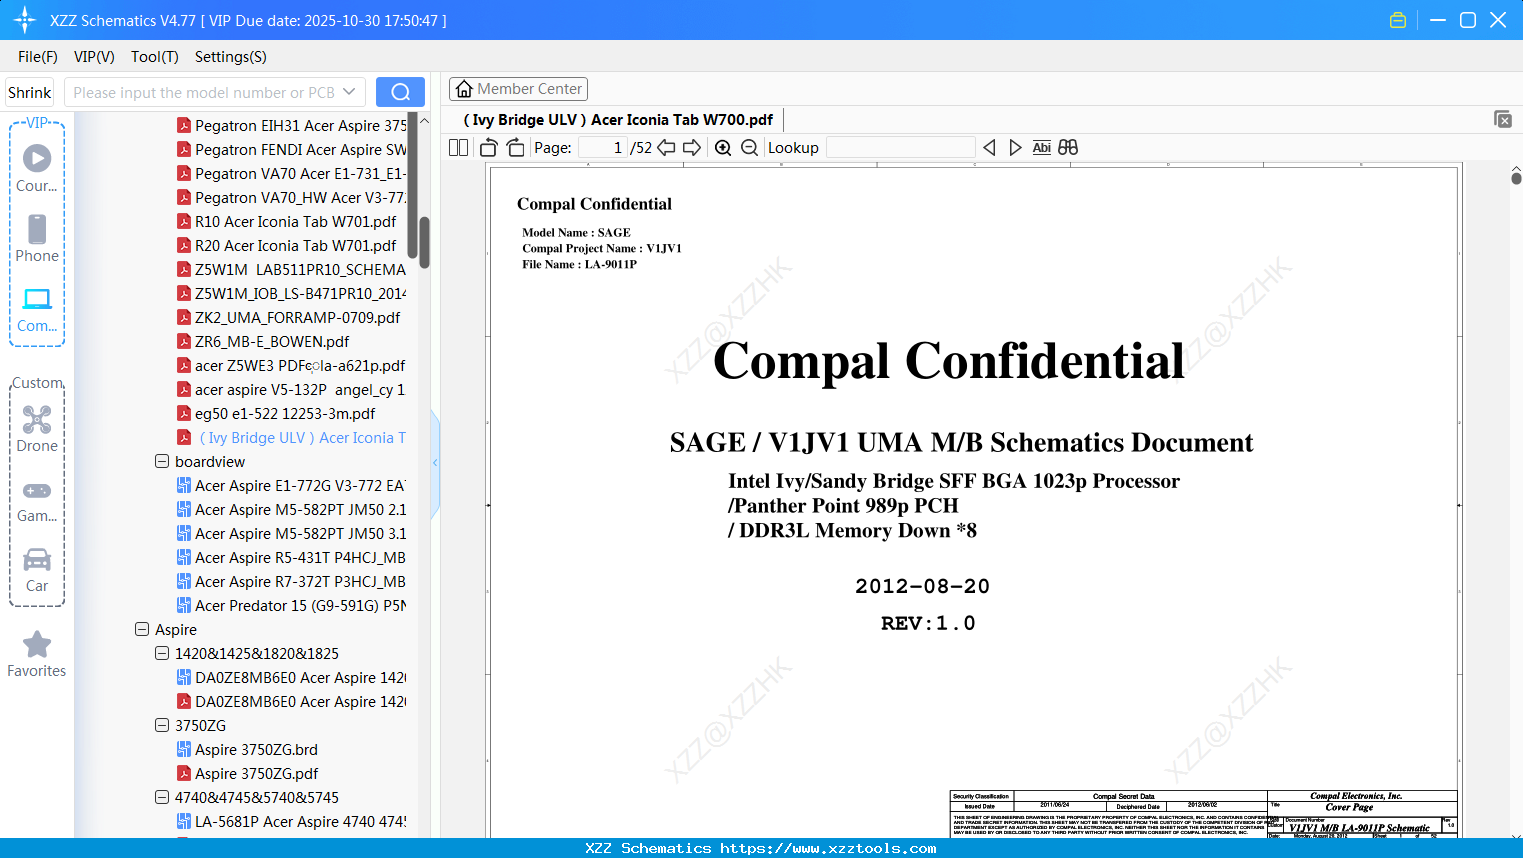Viewport: 1523px width, 858px height.
Task: Zoom out of the schematic
Action: 750,148
